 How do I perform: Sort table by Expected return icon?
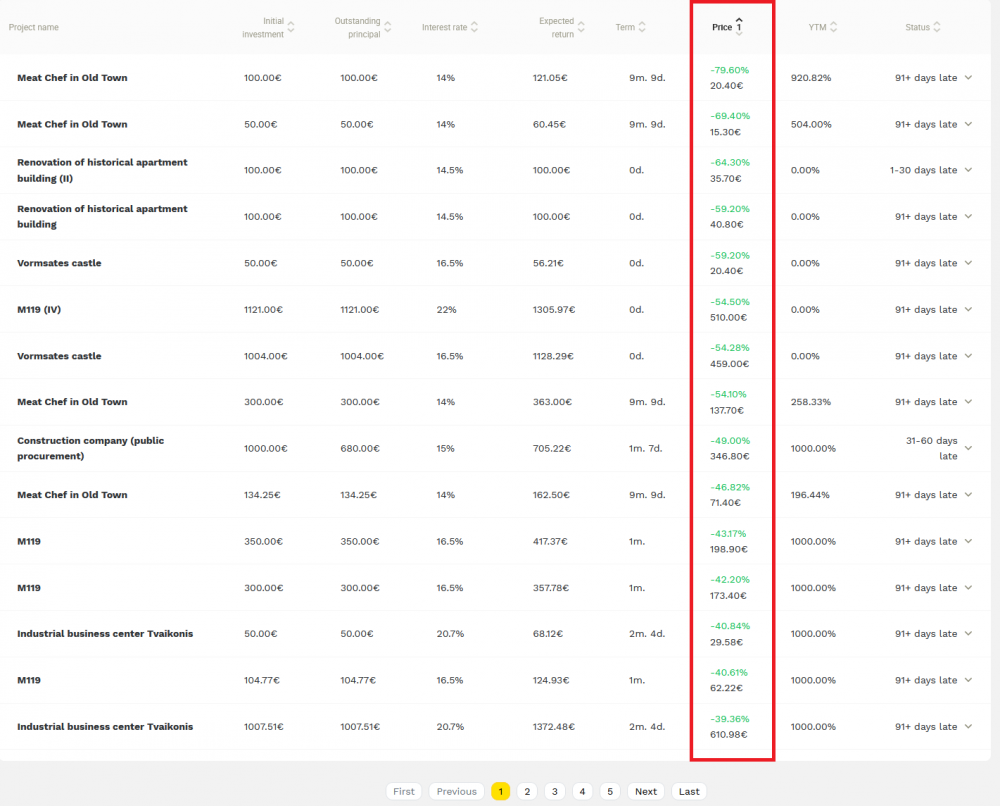coord(581,27)
